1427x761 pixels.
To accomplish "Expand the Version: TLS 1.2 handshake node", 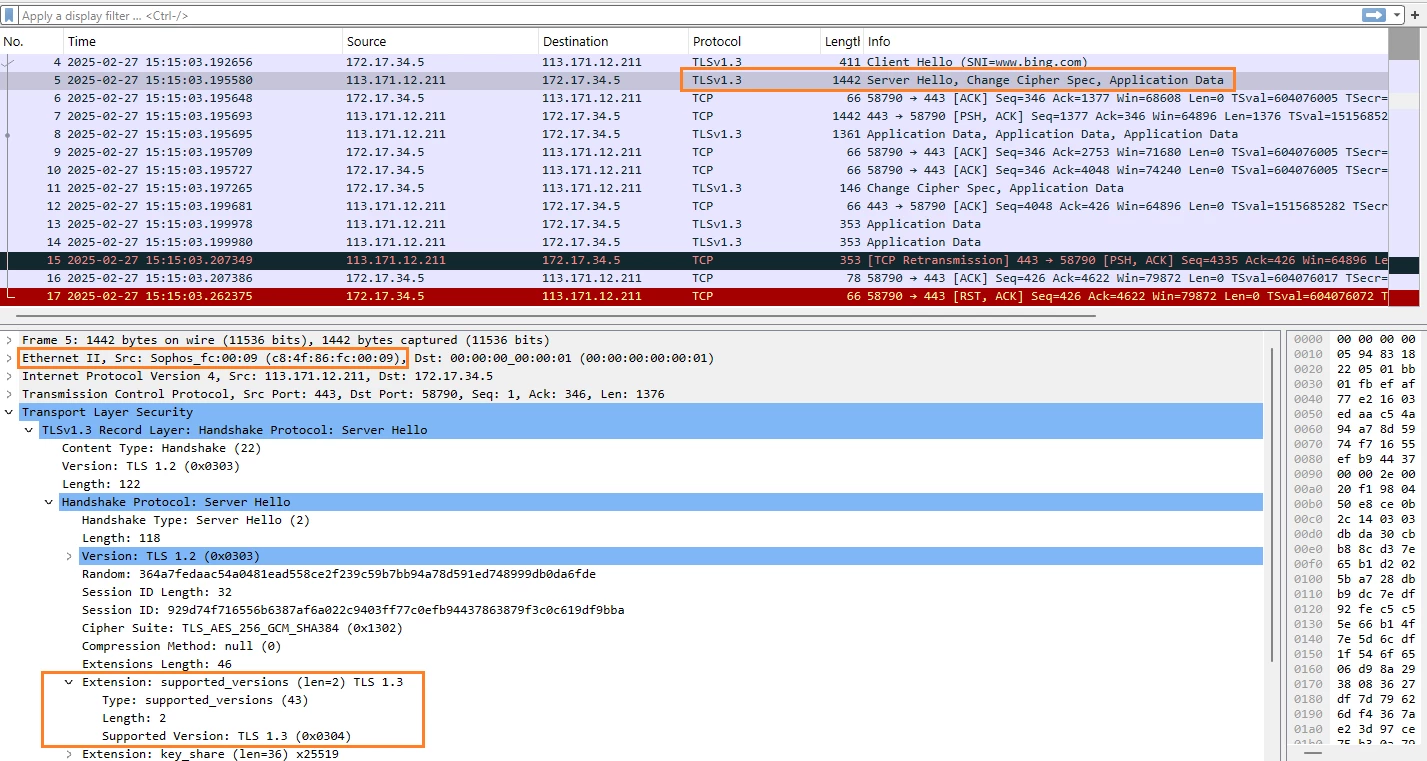I will tap(69, 556).
